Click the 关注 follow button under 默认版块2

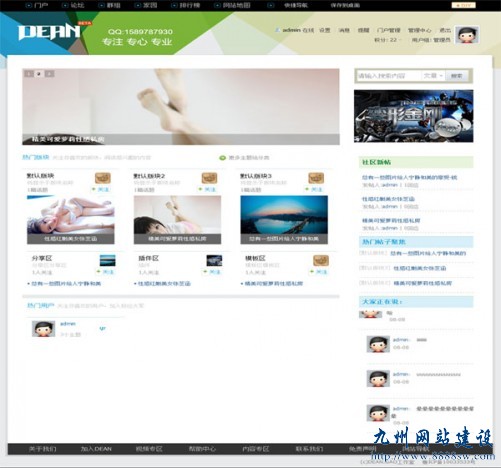click(x=209, y=189)
